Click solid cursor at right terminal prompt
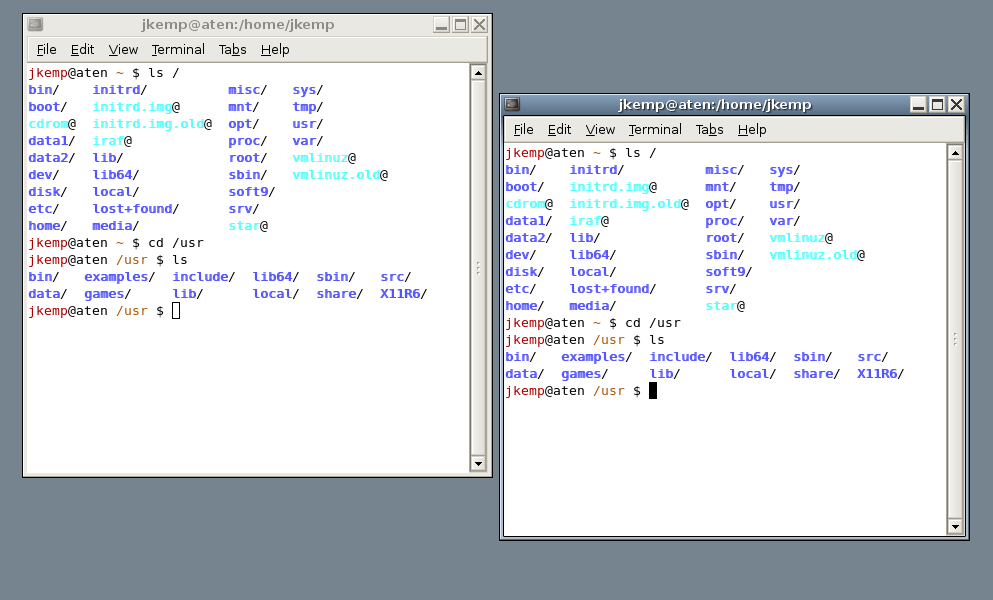The width and height of the screenshot is (993, 600). [653, 391]
